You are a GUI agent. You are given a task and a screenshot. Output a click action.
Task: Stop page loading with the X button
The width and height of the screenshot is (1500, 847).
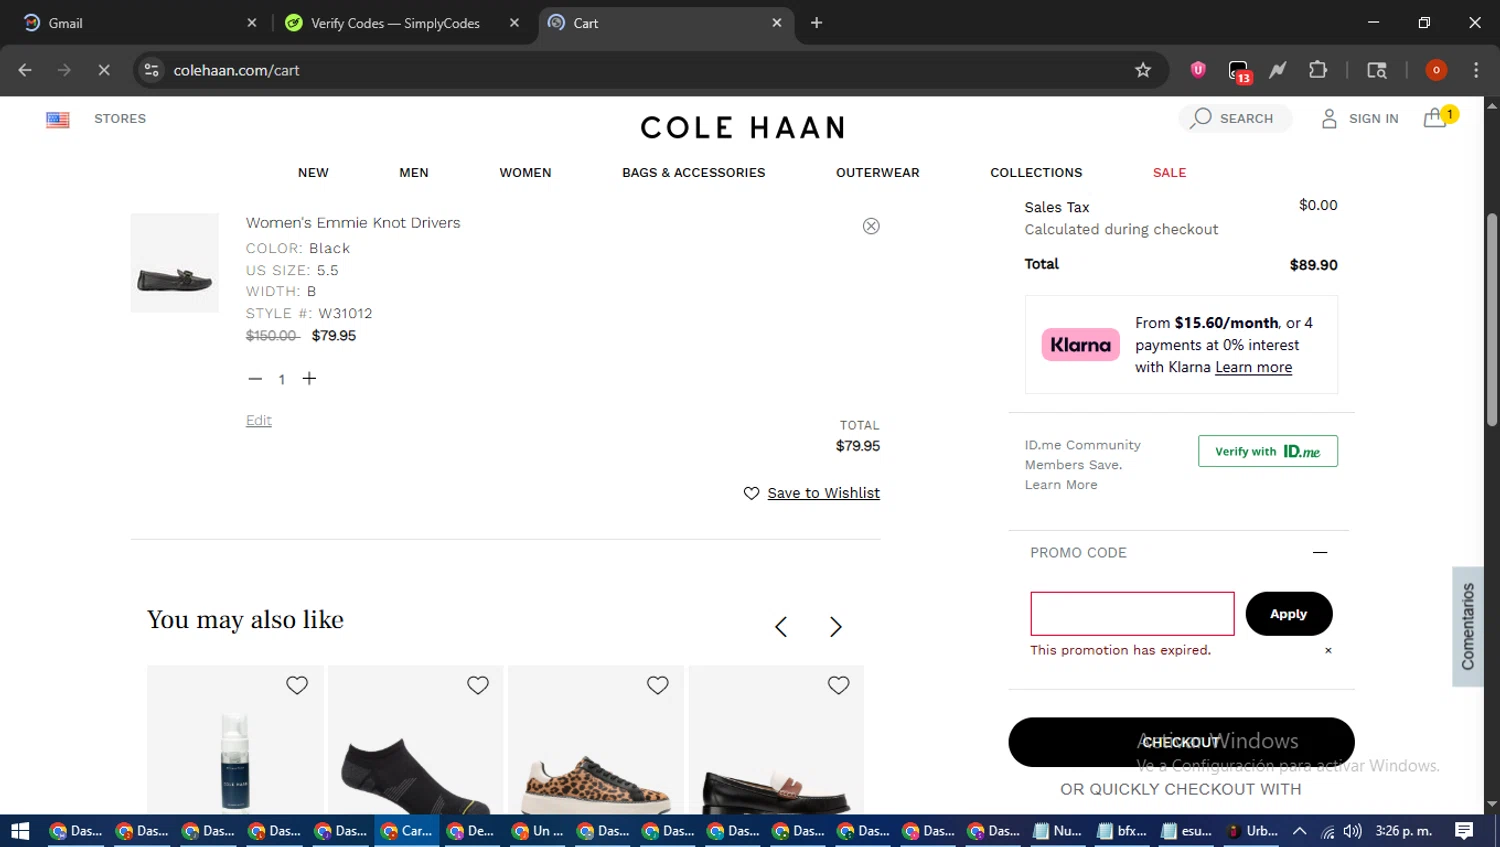coord(103,70)
